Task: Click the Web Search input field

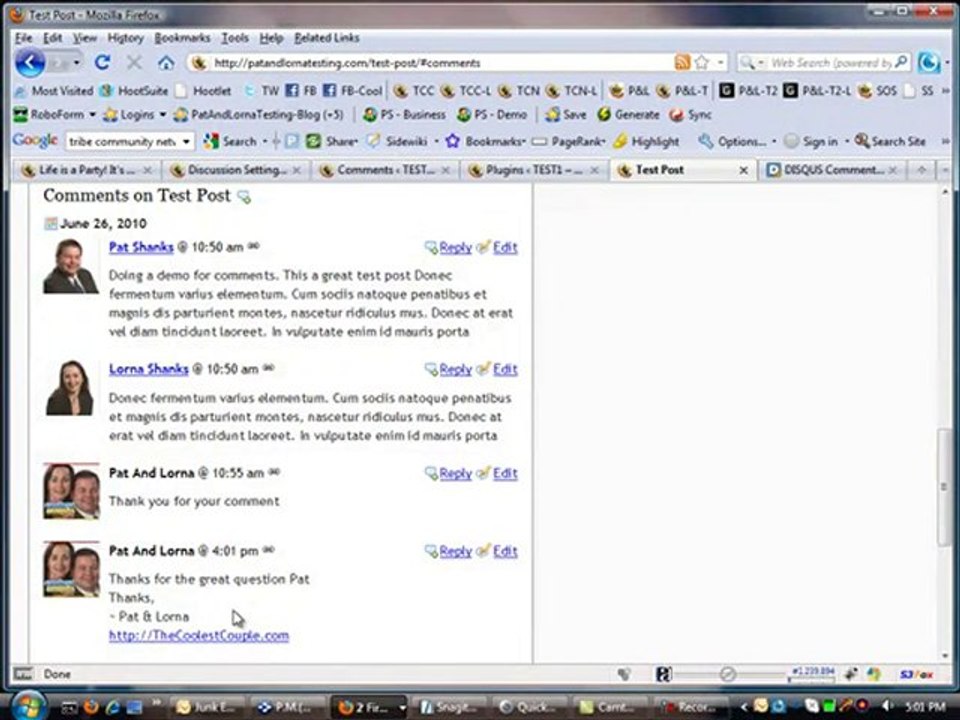Action: [x=830, y=62]
